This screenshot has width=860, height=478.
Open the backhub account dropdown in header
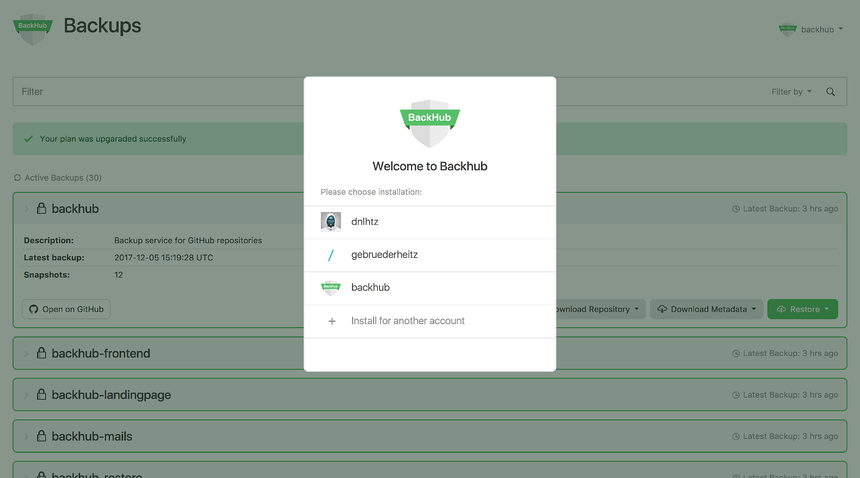click(811, 29)
